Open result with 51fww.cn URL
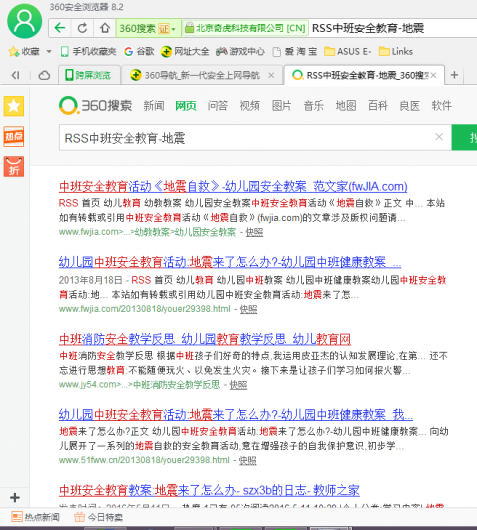 click(236, 415)
